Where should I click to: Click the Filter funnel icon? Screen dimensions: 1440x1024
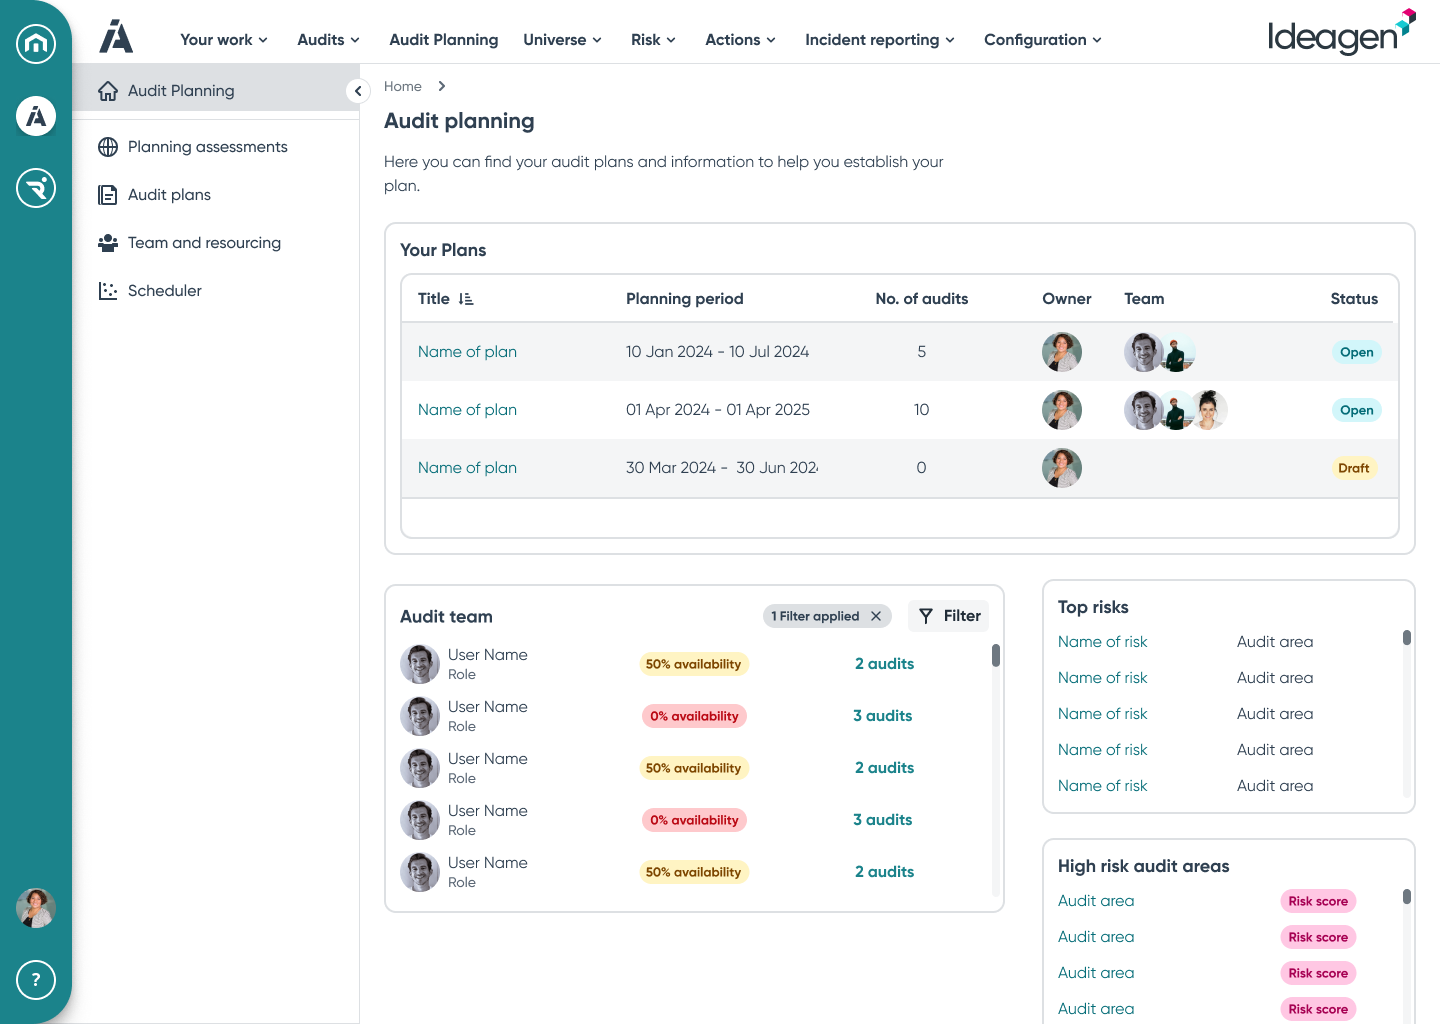(x=926, y=616)
